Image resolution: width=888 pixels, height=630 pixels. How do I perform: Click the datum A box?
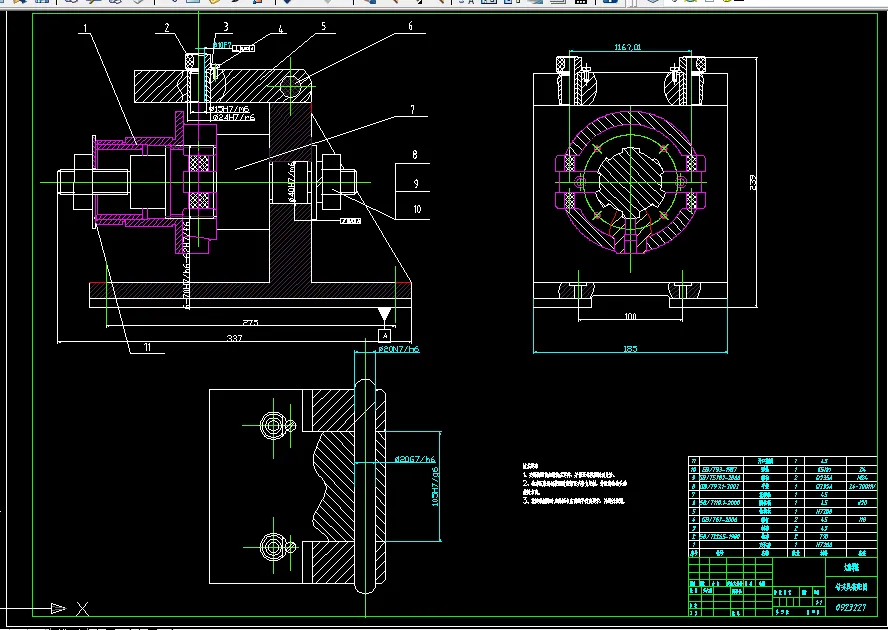(x=385, y=335)
